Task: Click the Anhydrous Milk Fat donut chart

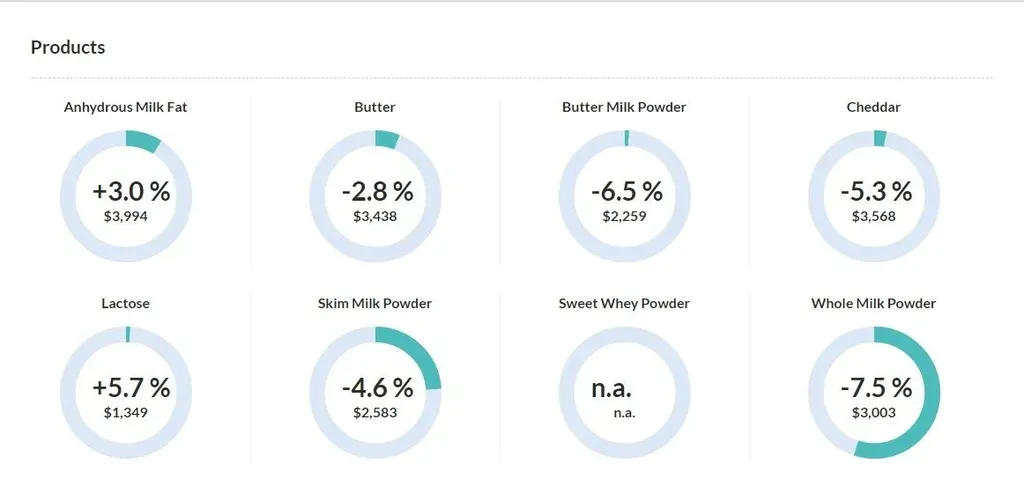Action: click(x=126, y=196)
